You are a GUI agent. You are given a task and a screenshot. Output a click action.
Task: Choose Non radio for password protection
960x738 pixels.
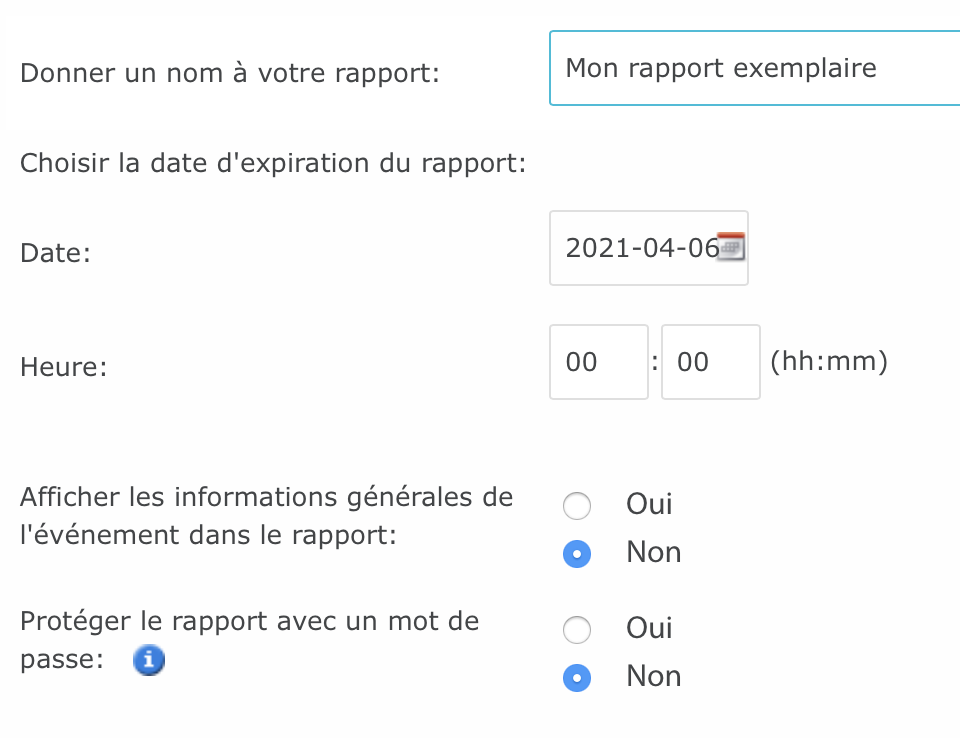(x=577, y=678)
